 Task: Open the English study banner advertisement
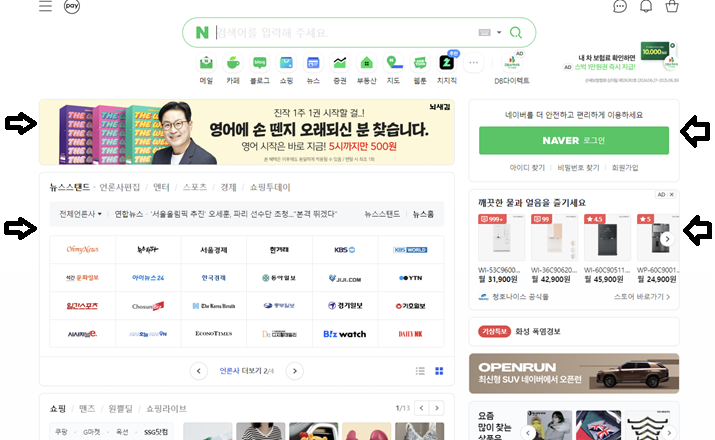tap(247, 132)
